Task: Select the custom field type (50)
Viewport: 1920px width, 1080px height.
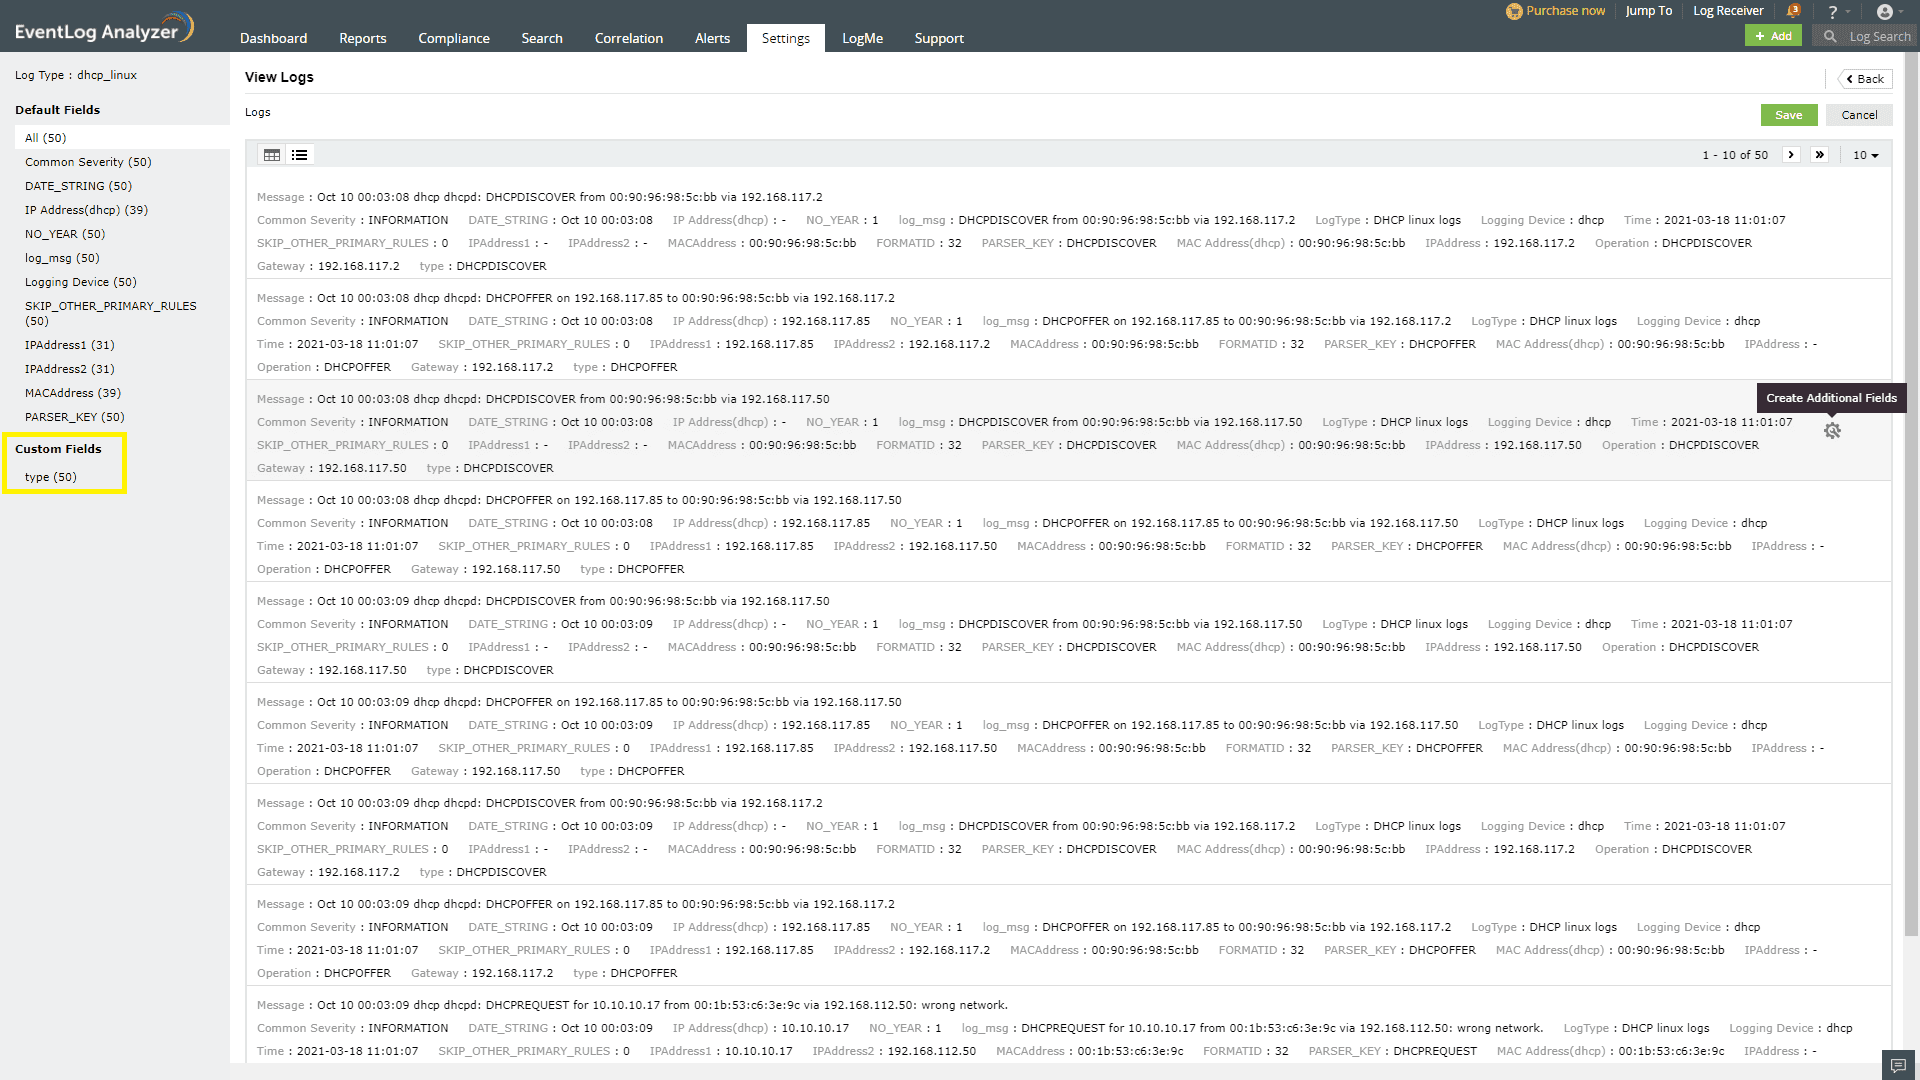Action: pyautogui.click(x=51, y=477)
